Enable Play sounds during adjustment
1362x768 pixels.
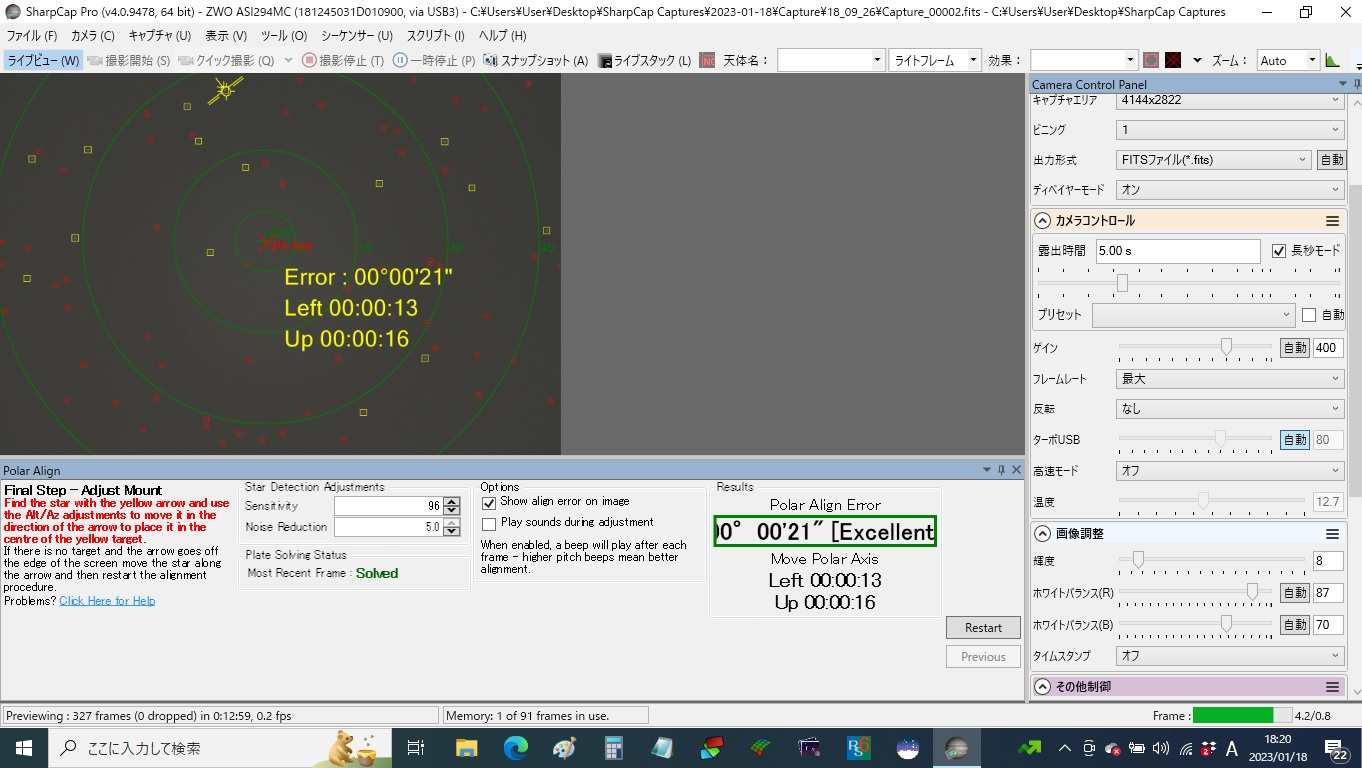coord(489,524)
